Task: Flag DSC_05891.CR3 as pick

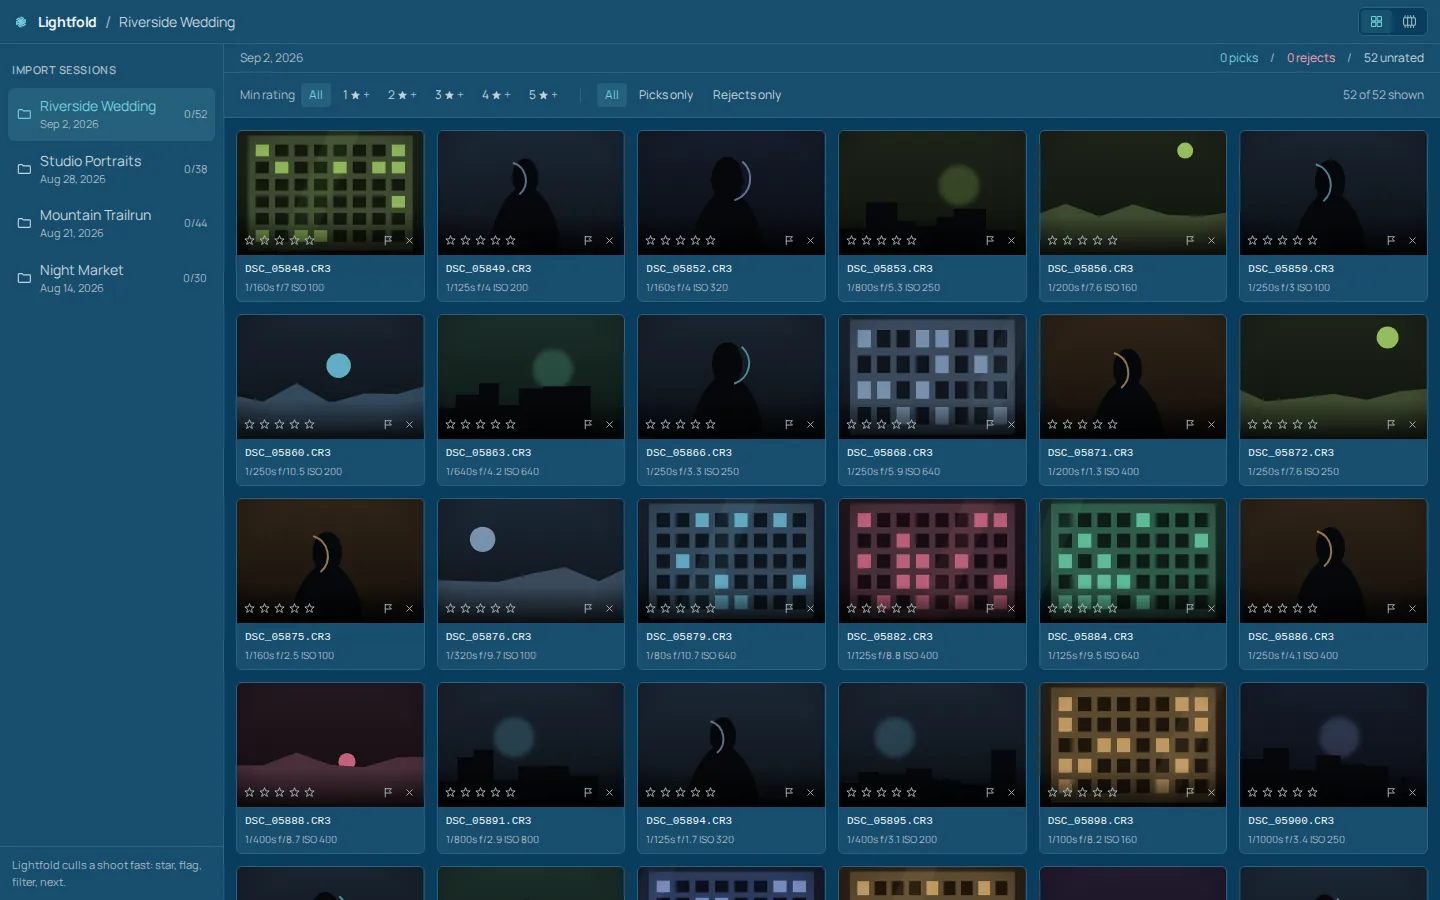Action: [x=588, y=792]
